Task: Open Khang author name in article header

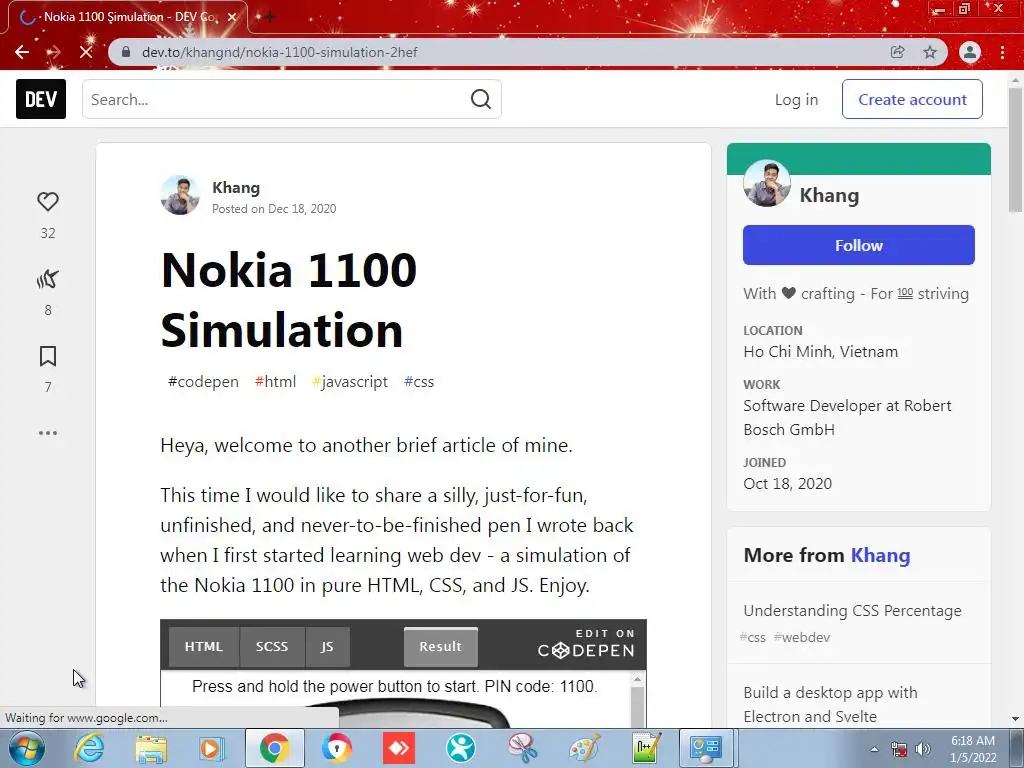Action: click(x=236, y=187)
